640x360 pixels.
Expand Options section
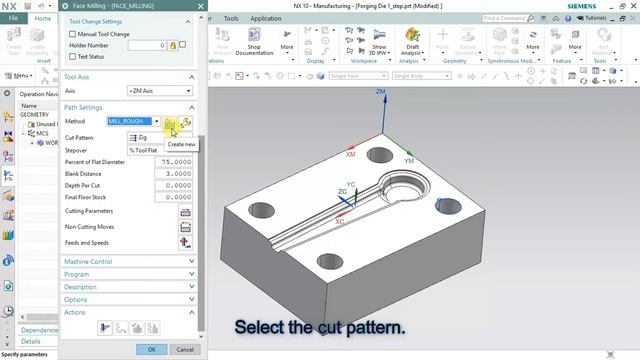coord(129,300)
